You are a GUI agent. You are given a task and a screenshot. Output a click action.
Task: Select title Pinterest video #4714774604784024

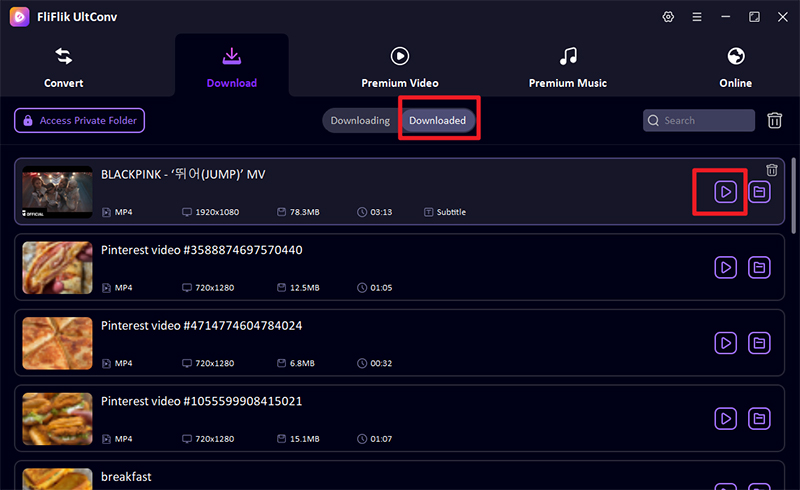[202, 326]
